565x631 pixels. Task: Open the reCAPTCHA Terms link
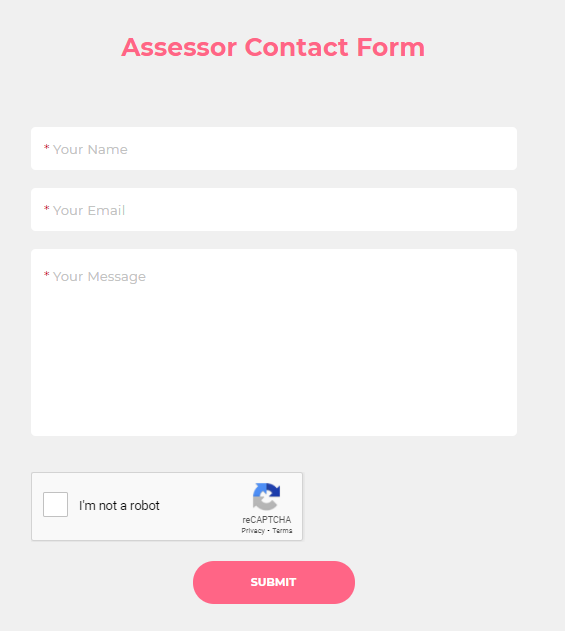click(x=282, y=531)
